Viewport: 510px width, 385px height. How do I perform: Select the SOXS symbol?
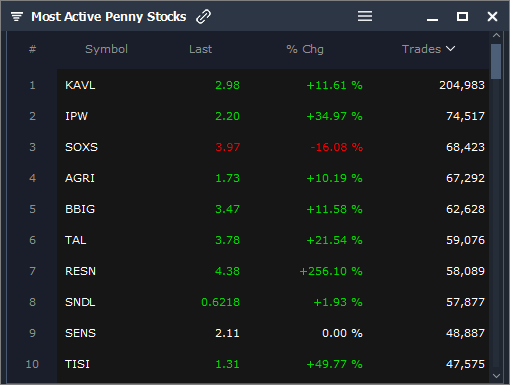click(x=81, y=147)
